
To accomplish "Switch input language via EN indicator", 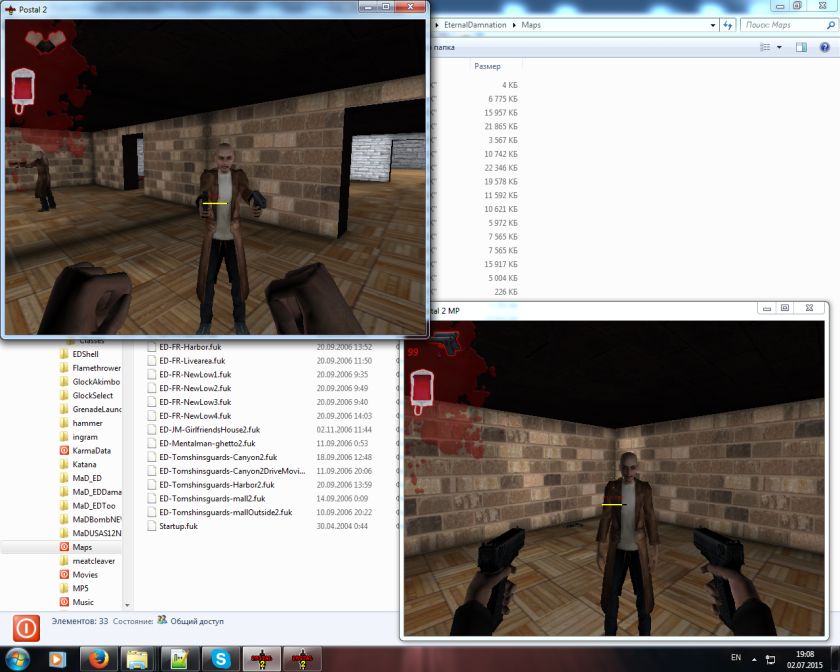I will click(736, 658).
